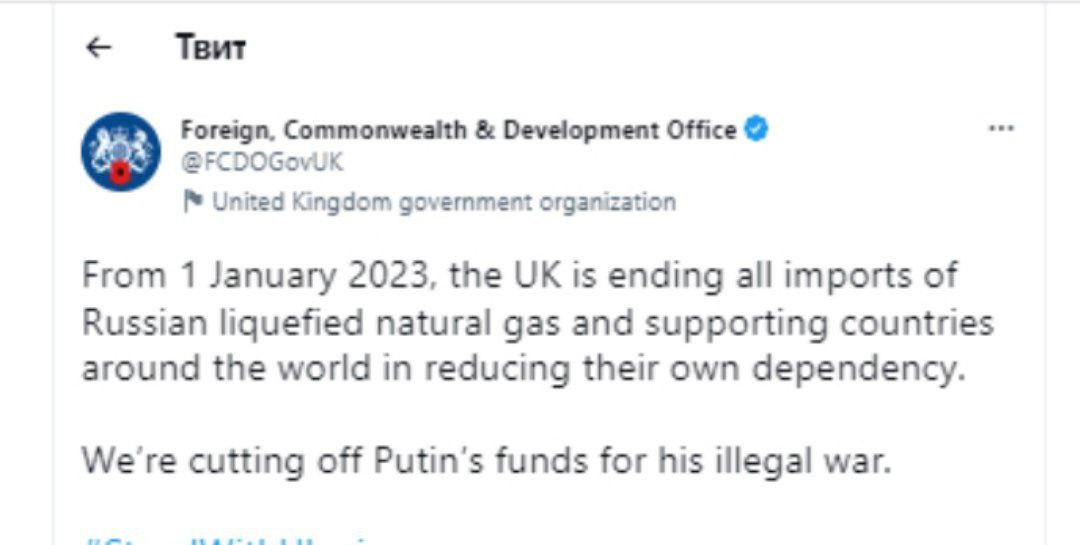Click the @FCDOGovUK handle
The image size is (1080, 545).
point(262,163)
